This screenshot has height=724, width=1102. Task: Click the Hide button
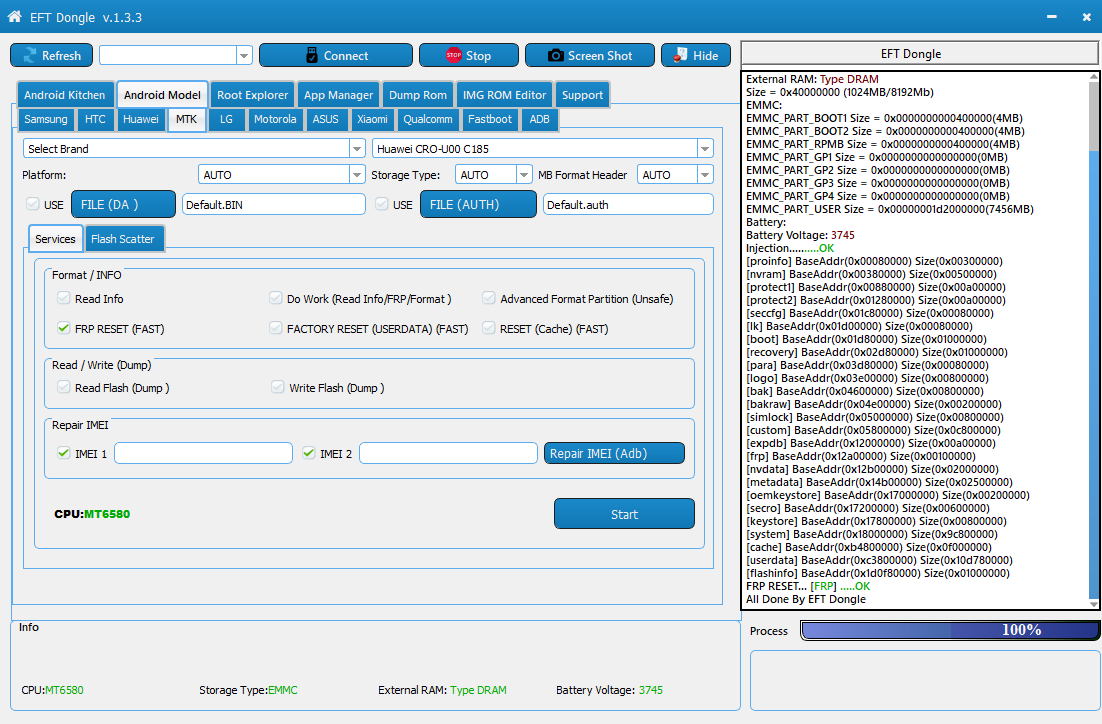click(696, 56)
